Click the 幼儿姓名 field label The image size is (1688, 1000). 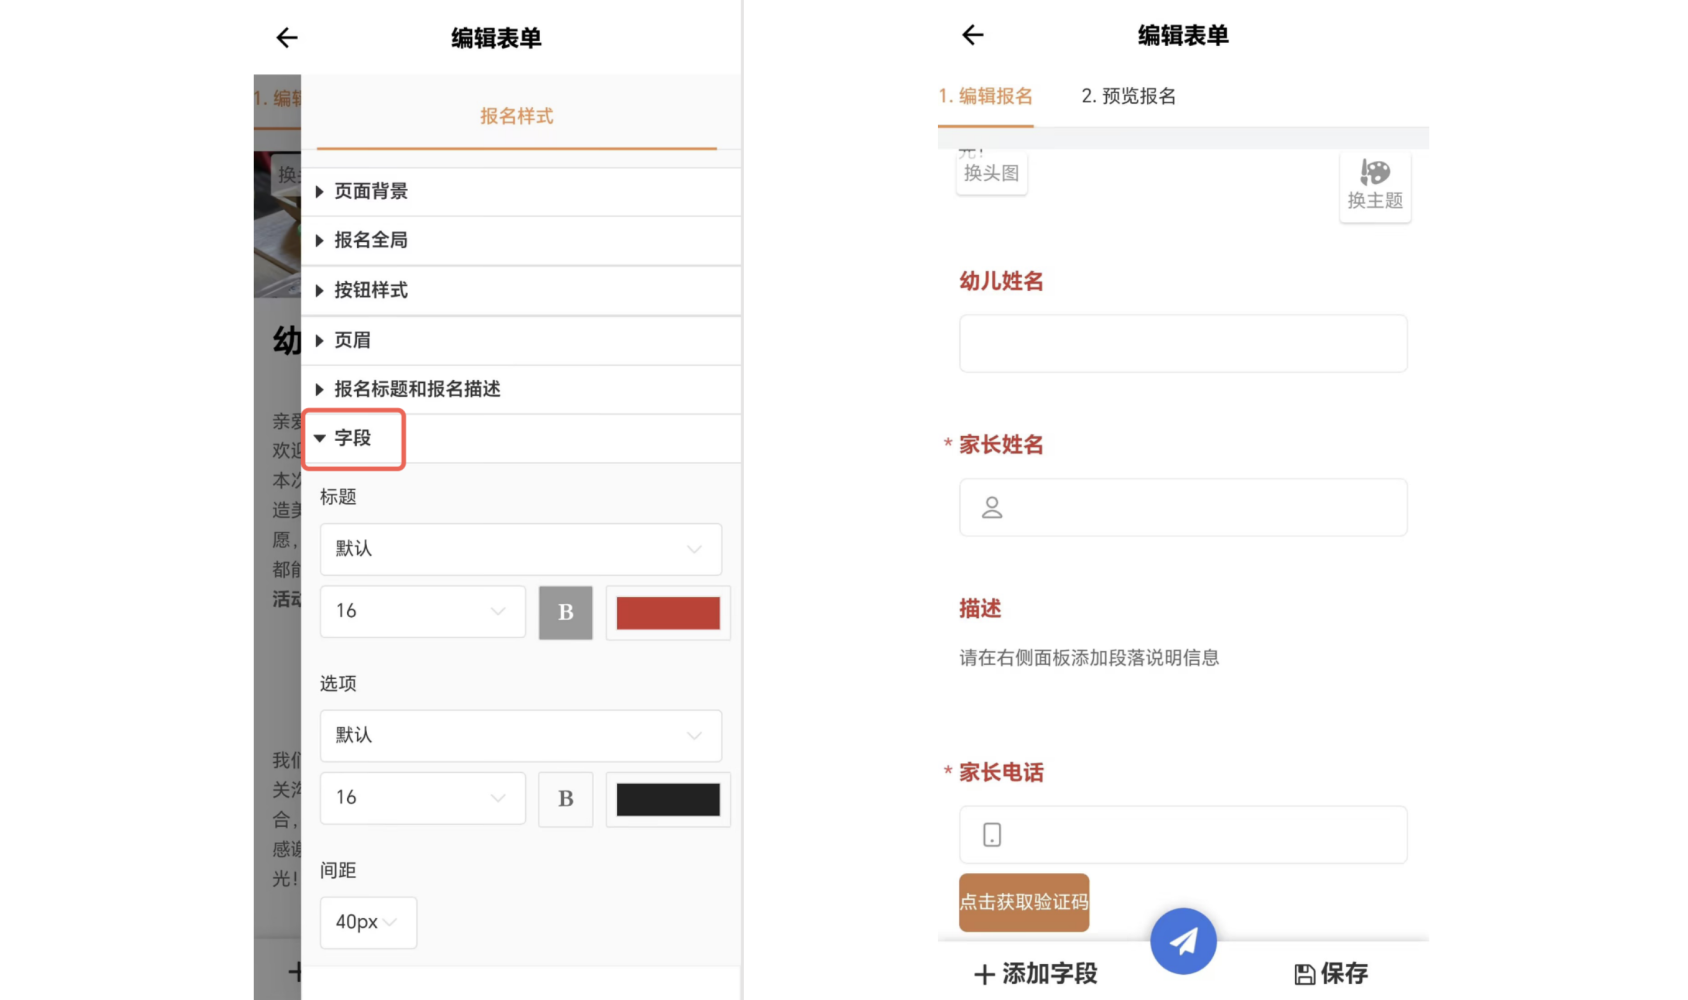tap(1001, 281)
